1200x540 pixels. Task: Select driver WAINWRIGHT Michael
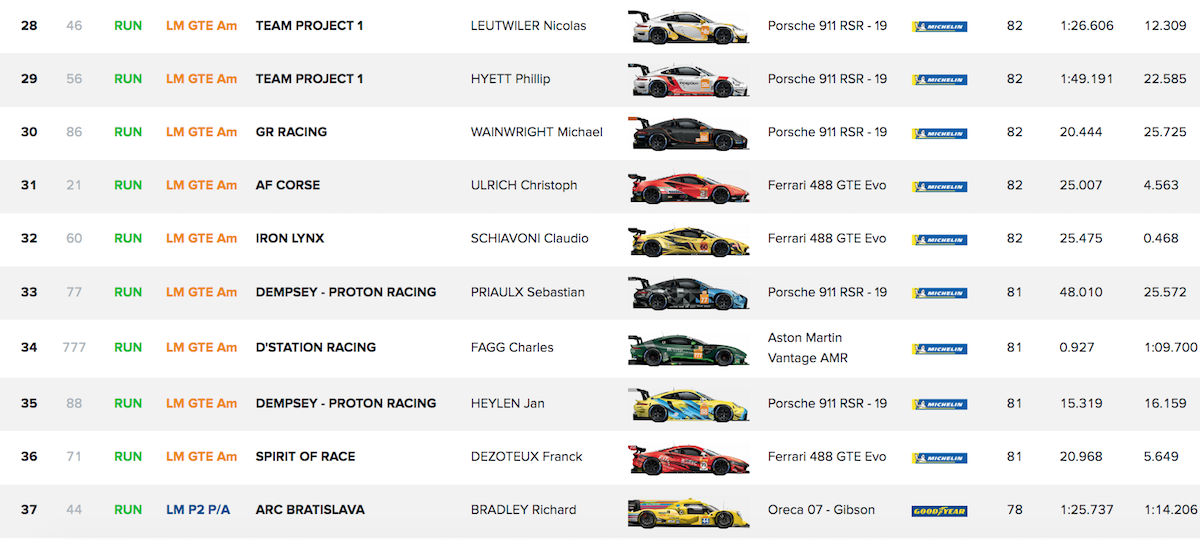[536, 132]
